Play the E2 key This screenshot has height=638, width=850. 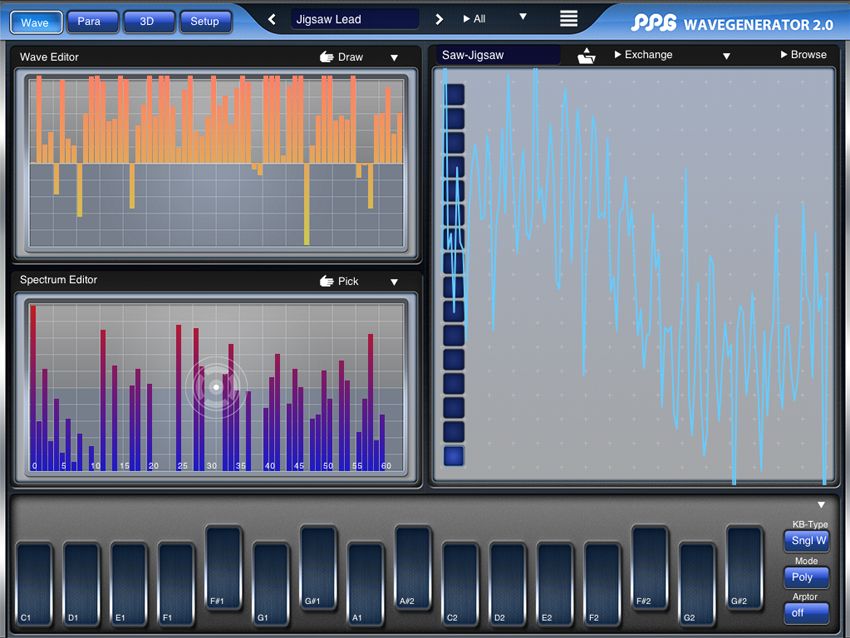coord(555,584)
